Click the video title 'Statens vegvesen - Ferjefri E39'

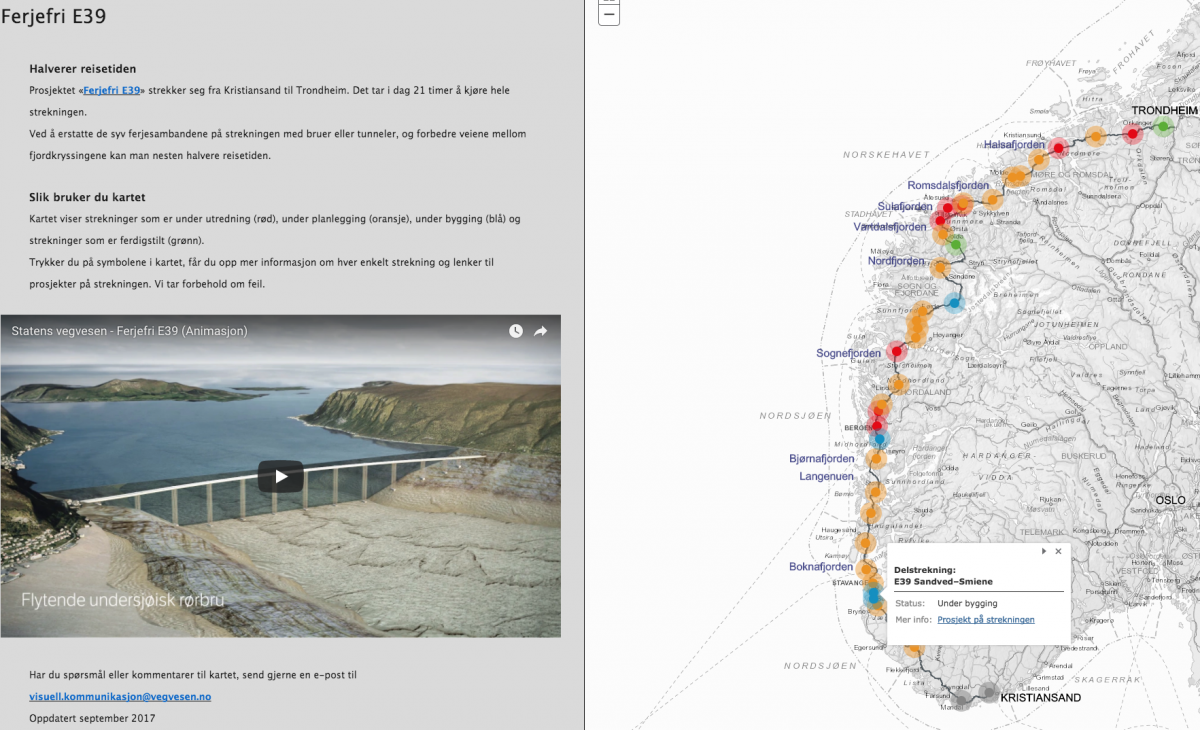click(x=129, y=331)
